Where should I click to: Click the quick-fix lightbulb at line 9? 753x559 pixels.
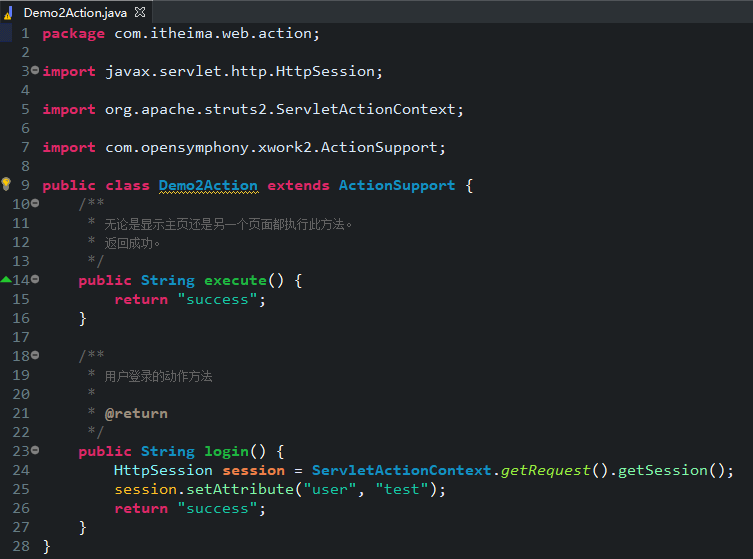pos(6,184)
